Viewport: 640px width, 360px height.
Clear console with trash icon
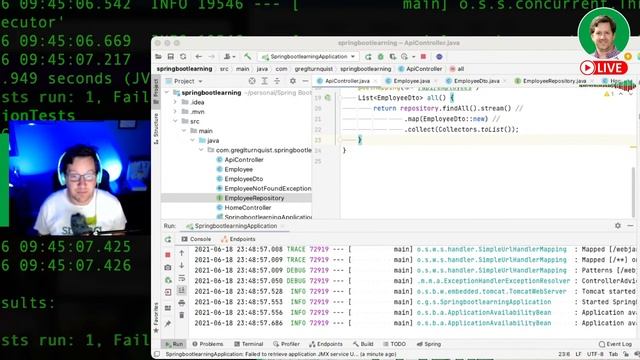pos(182,315)
